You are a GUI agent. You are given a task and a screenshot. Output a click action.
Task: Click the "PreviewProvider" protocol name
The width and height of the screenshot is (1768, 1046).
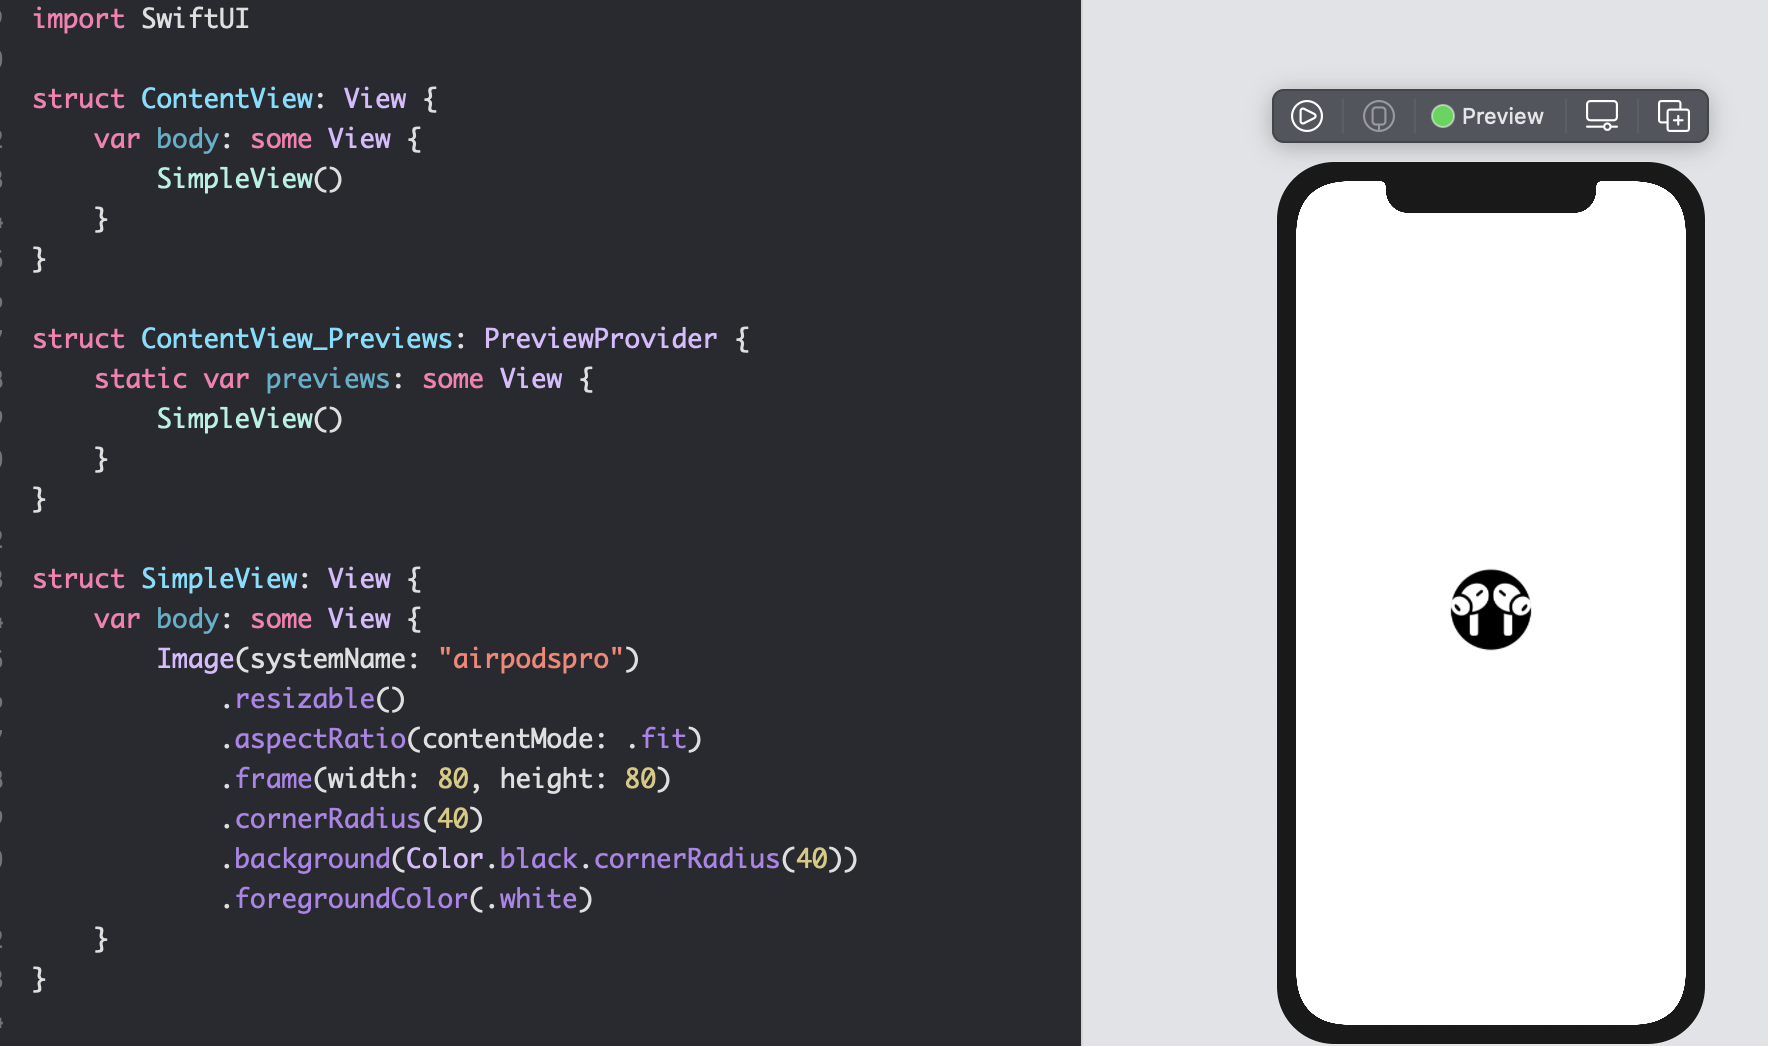601,339
